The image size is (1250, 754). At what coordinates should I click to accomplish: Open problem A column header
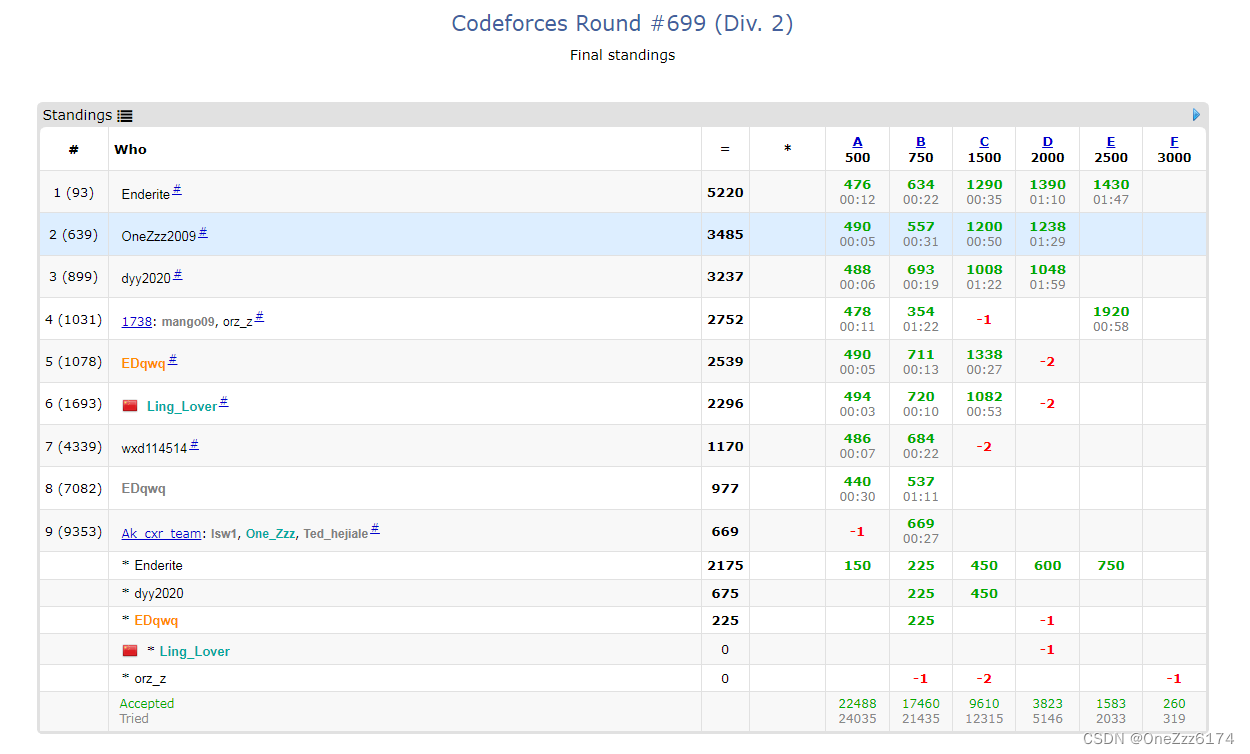[857, 142]
